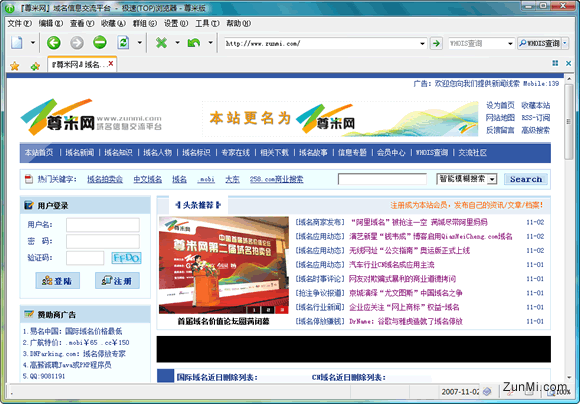Click the site keyword search input box

(382, 179)
